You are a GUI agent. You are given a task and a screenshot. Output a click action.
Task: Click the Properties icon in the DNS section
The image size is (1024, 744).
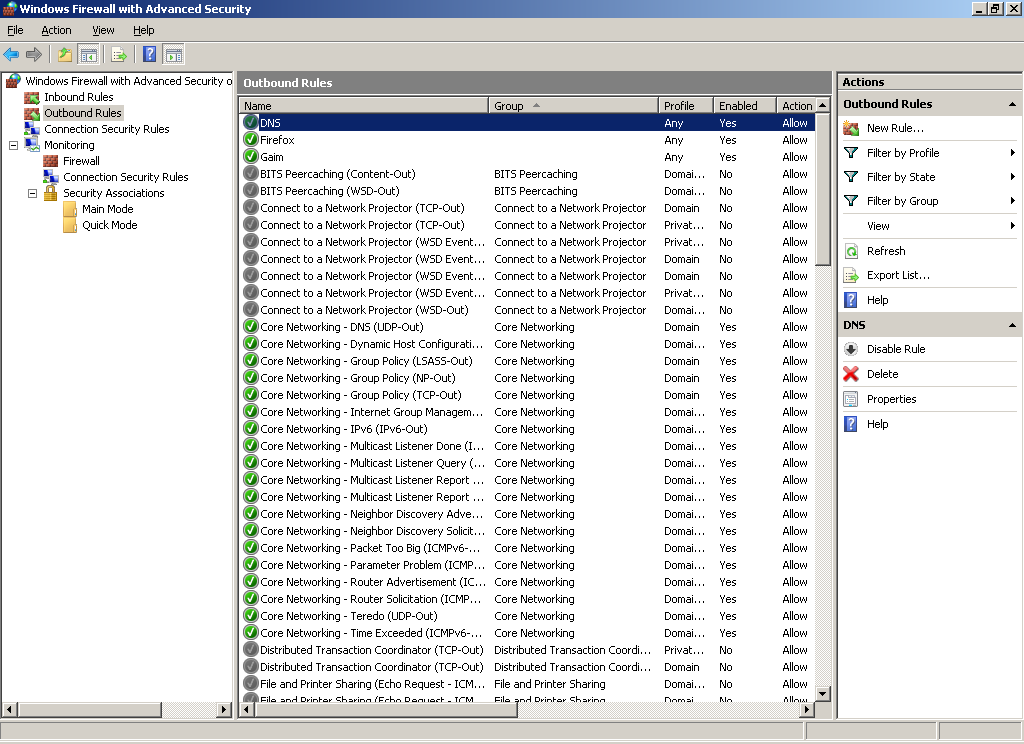[851, 399]
